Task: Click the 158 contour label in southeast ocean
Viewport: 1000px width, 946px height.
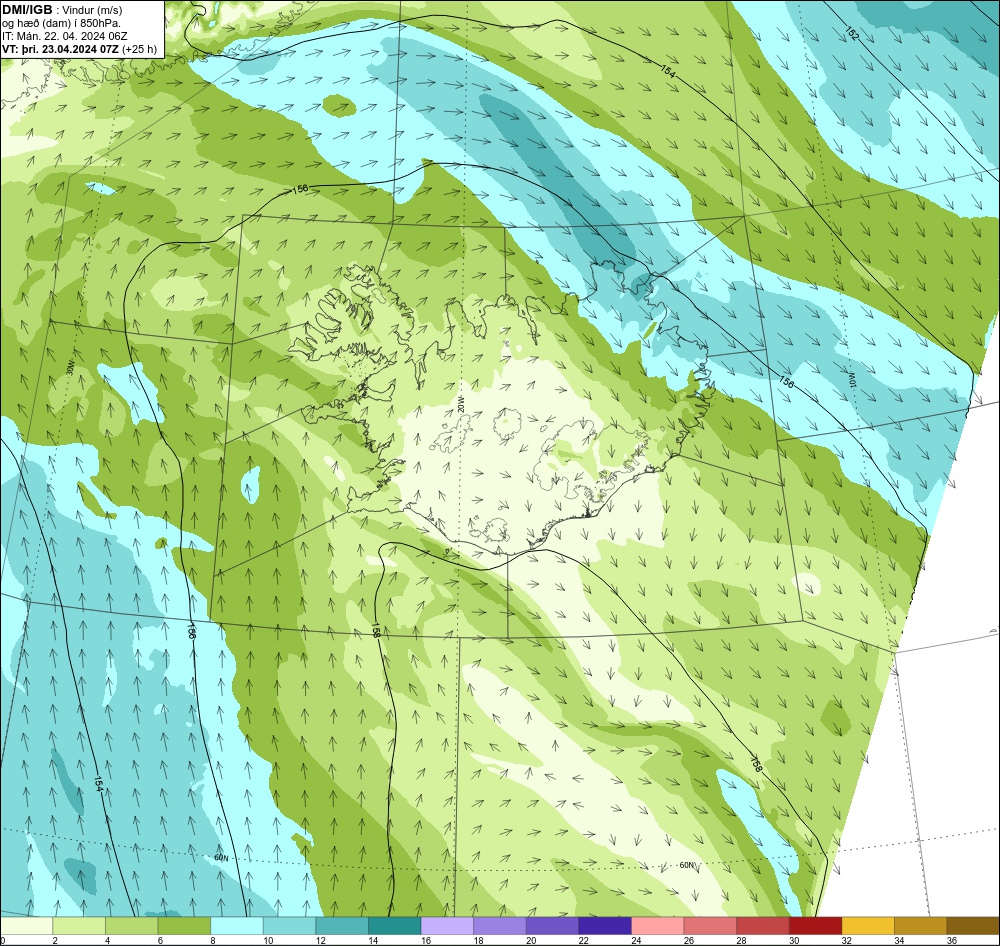Action: 756,762
